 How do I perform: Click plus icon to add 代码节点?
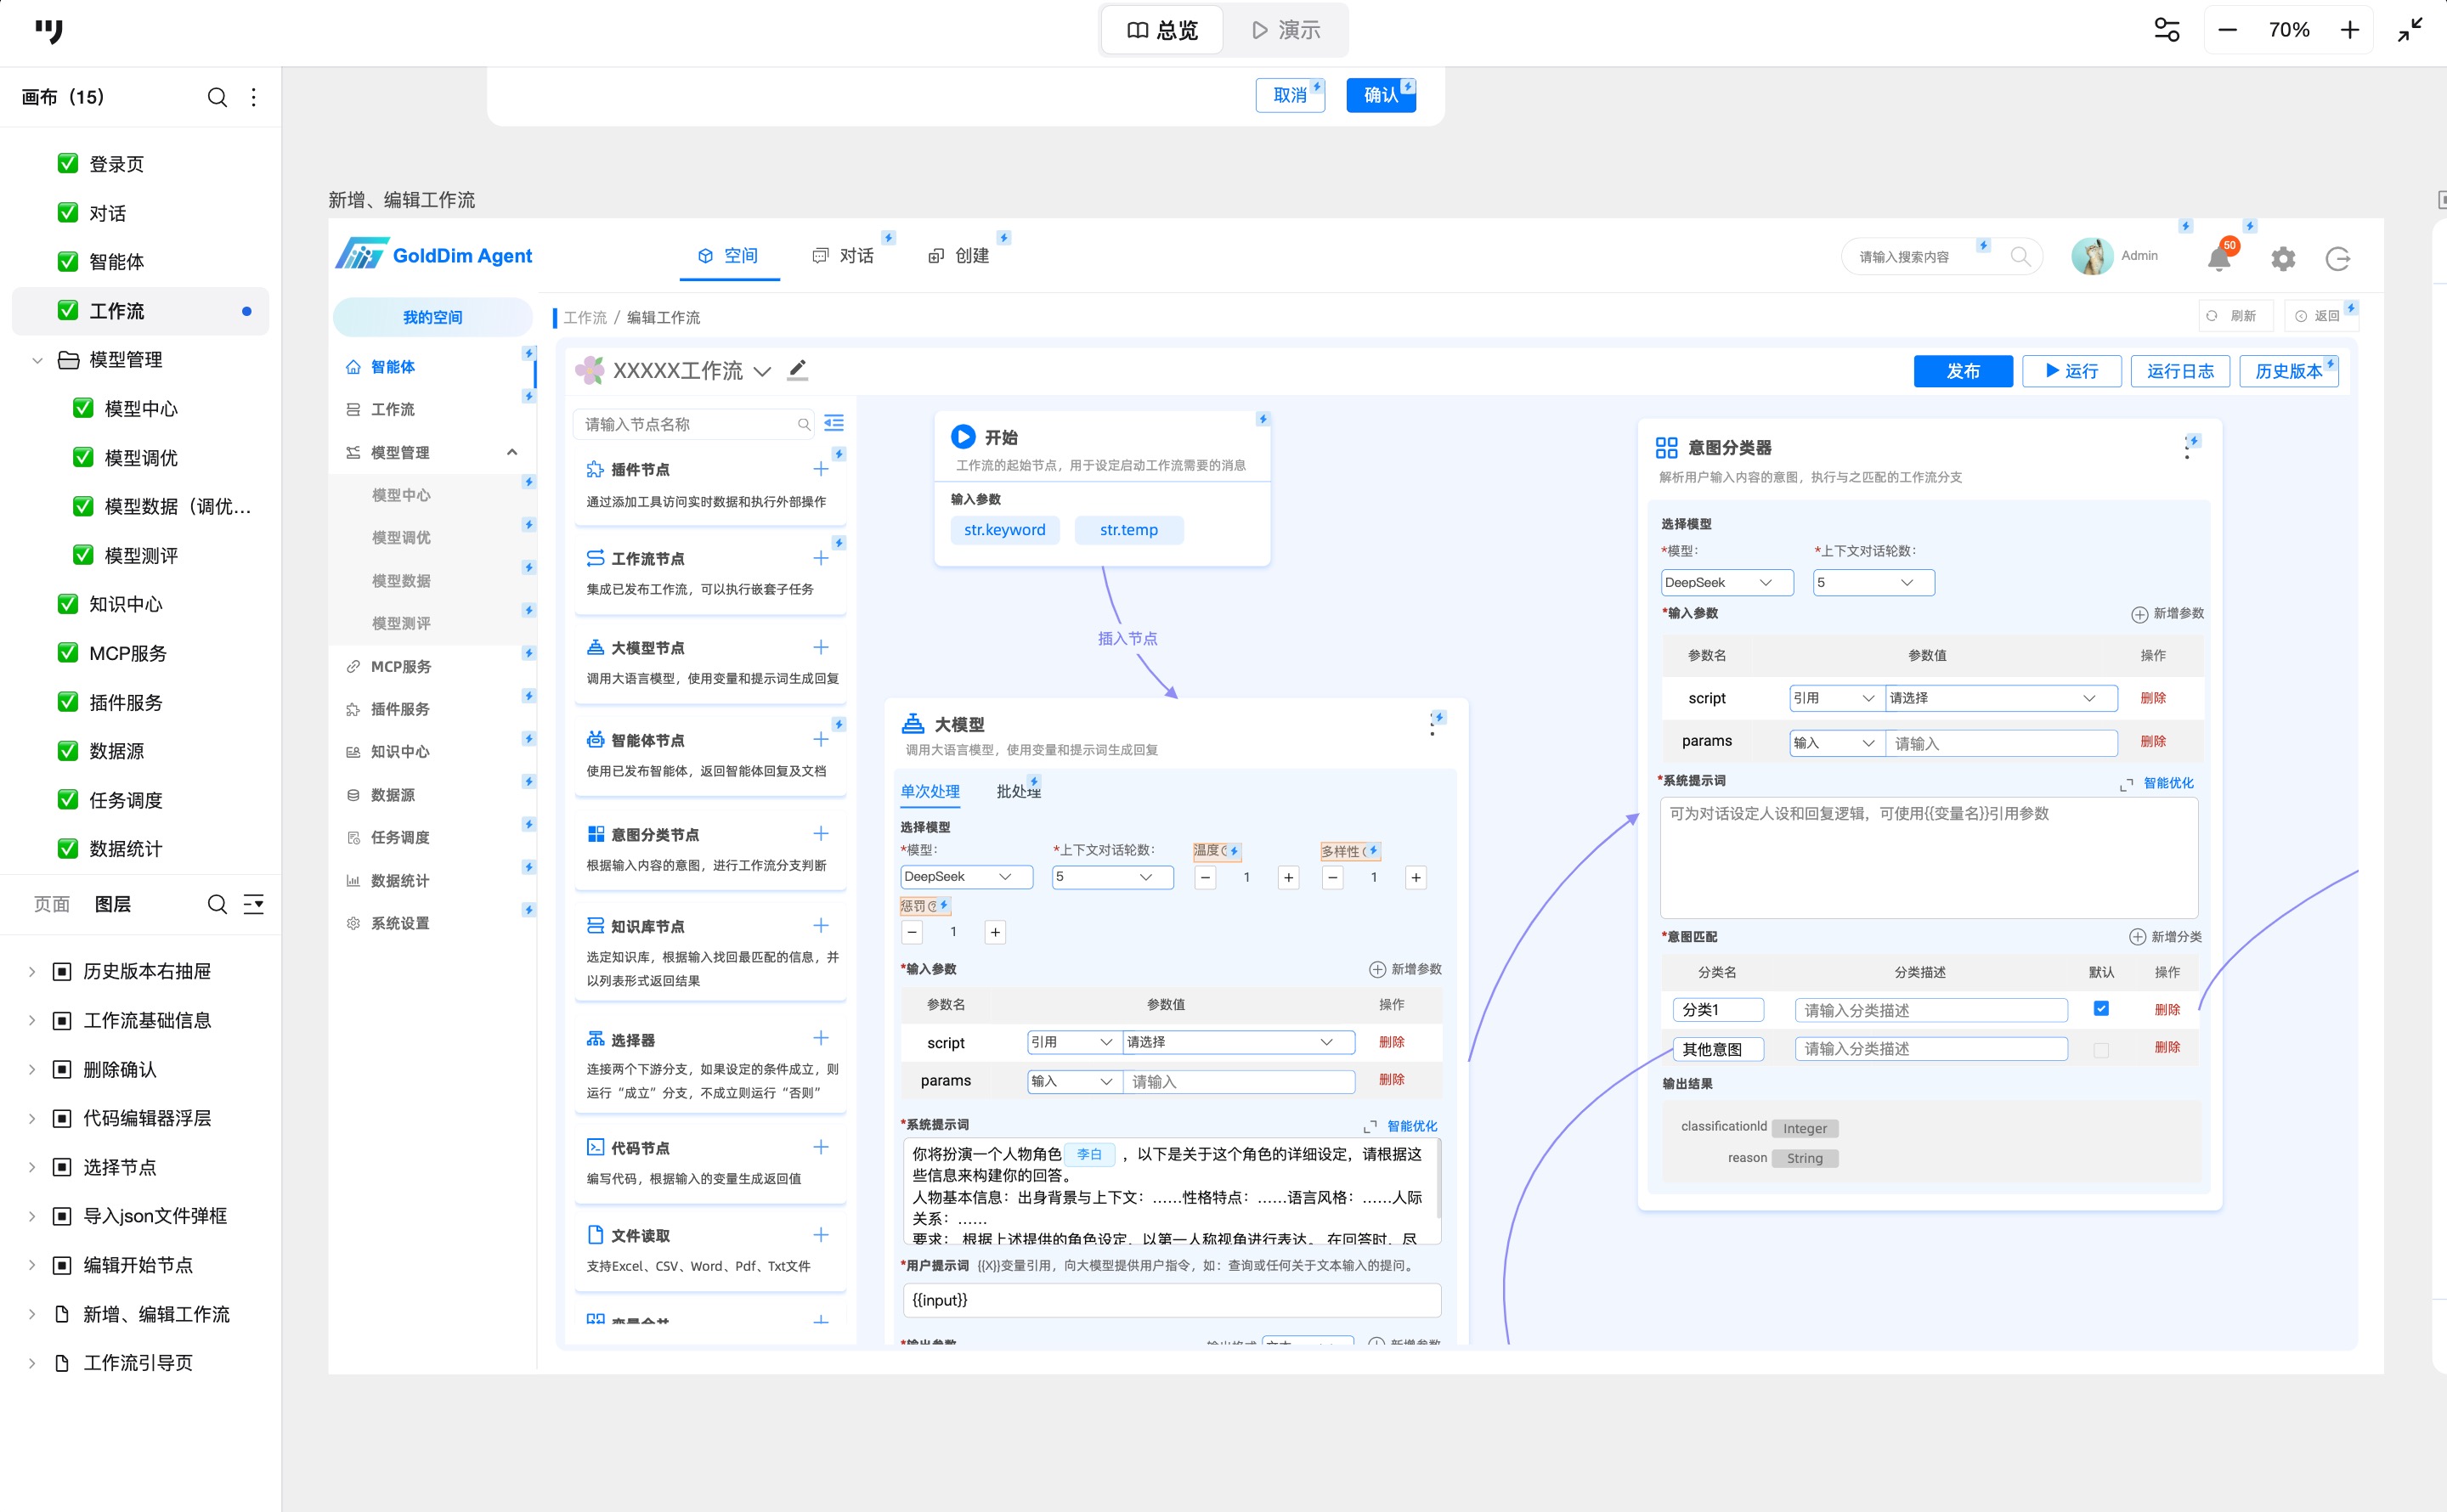pyautogui.click(x=820, y=1147)
